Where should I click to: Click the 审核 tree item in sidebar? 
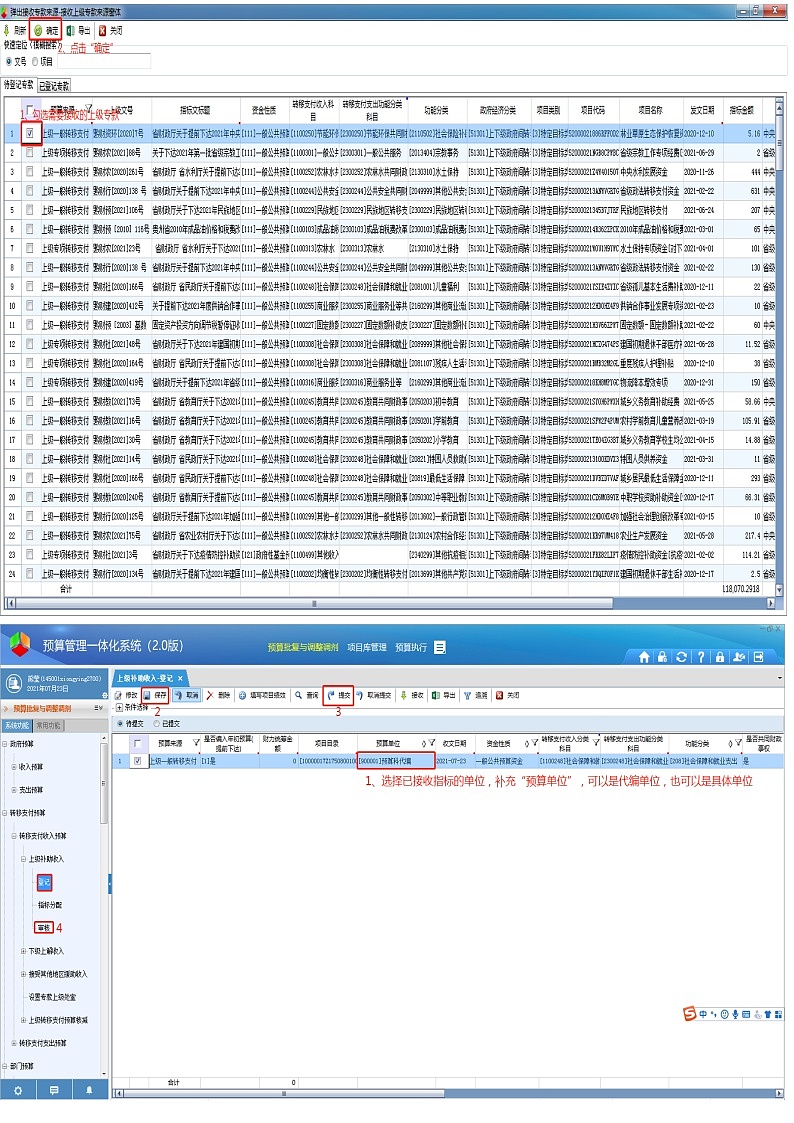43,927
